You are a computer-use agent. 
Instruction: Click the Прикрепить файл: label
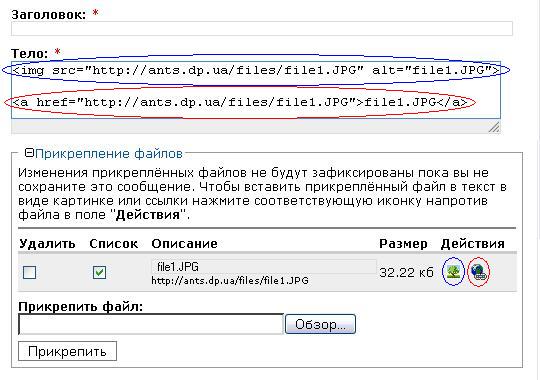coord(81,306)
